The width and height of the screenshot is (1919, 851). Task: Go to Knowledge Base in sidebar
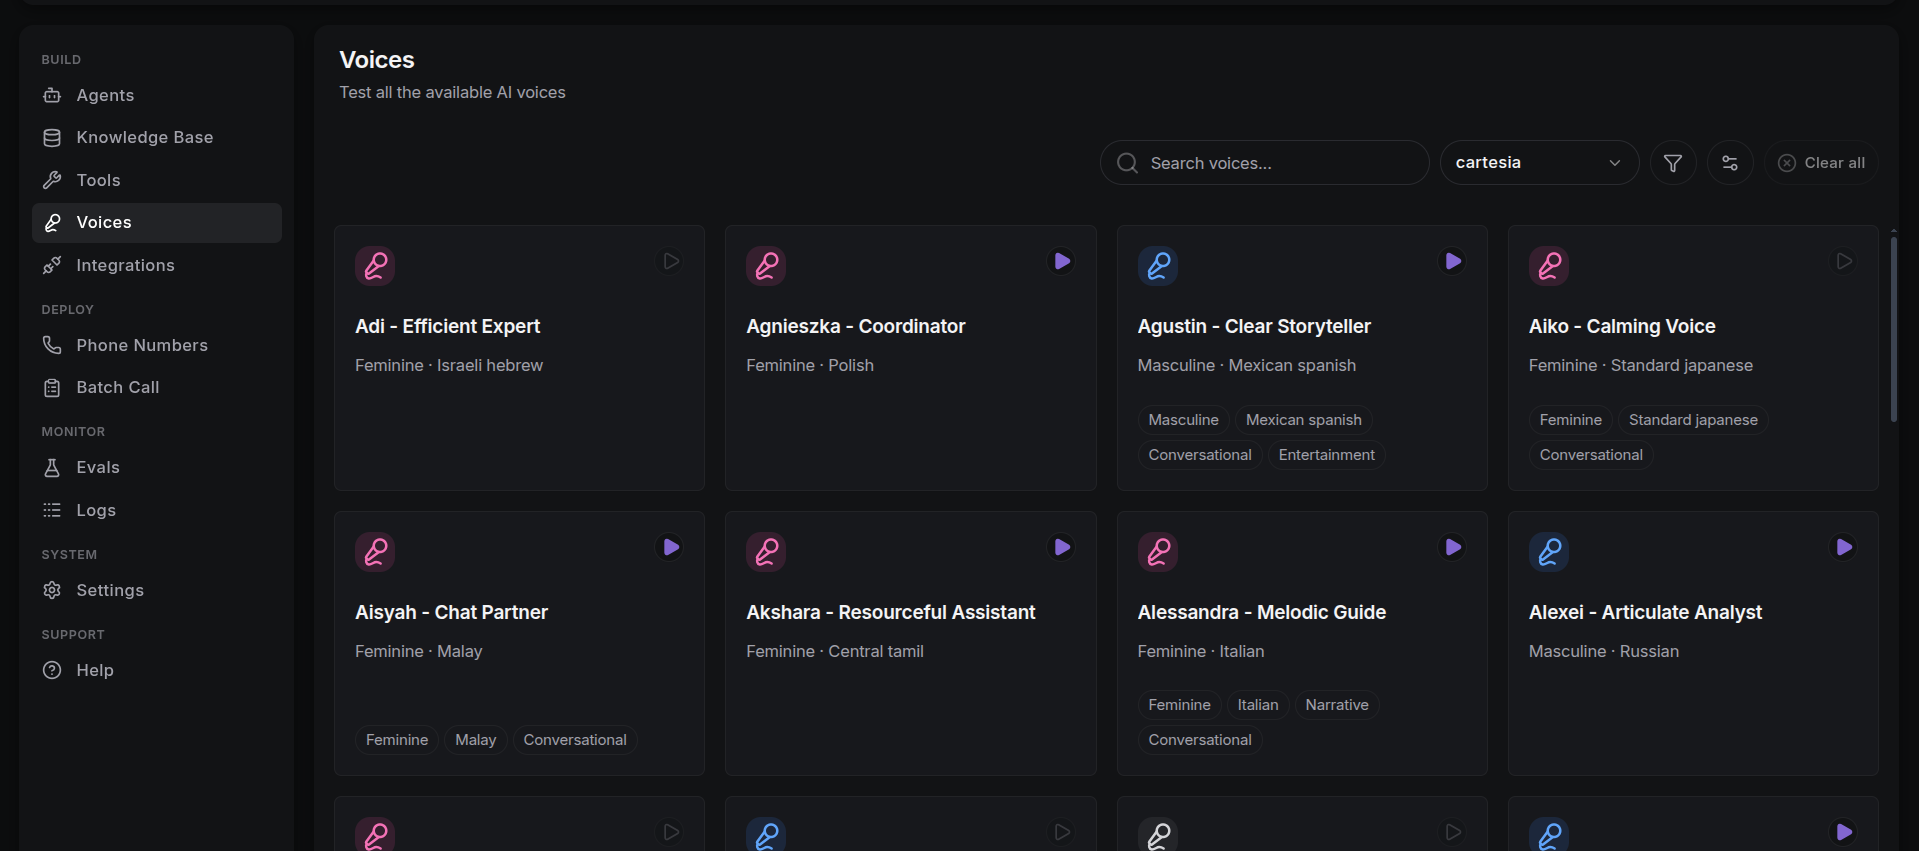pos(157,137)
